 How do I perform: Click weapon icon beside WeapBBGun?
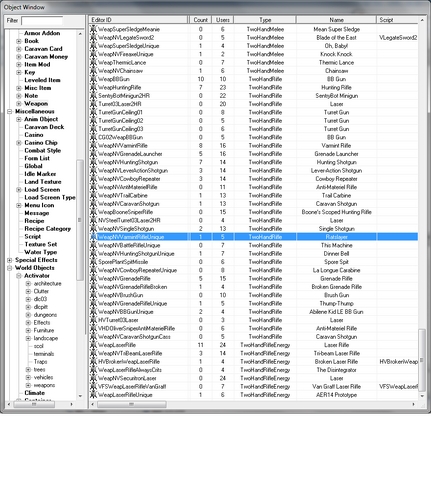(x=93, y=79)
